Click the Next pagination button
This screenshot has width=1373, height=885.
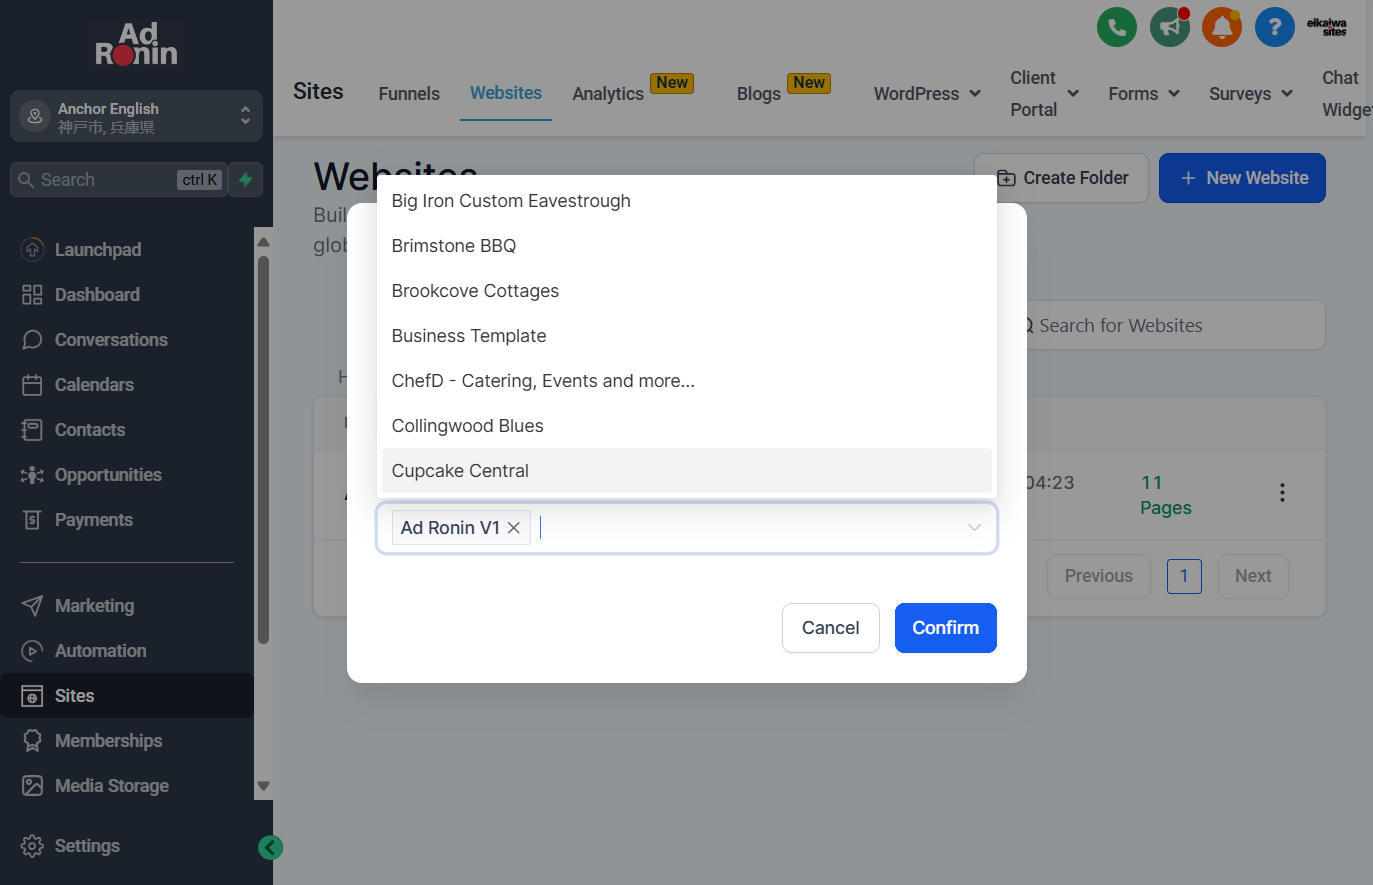click(x=1253, y=576)
